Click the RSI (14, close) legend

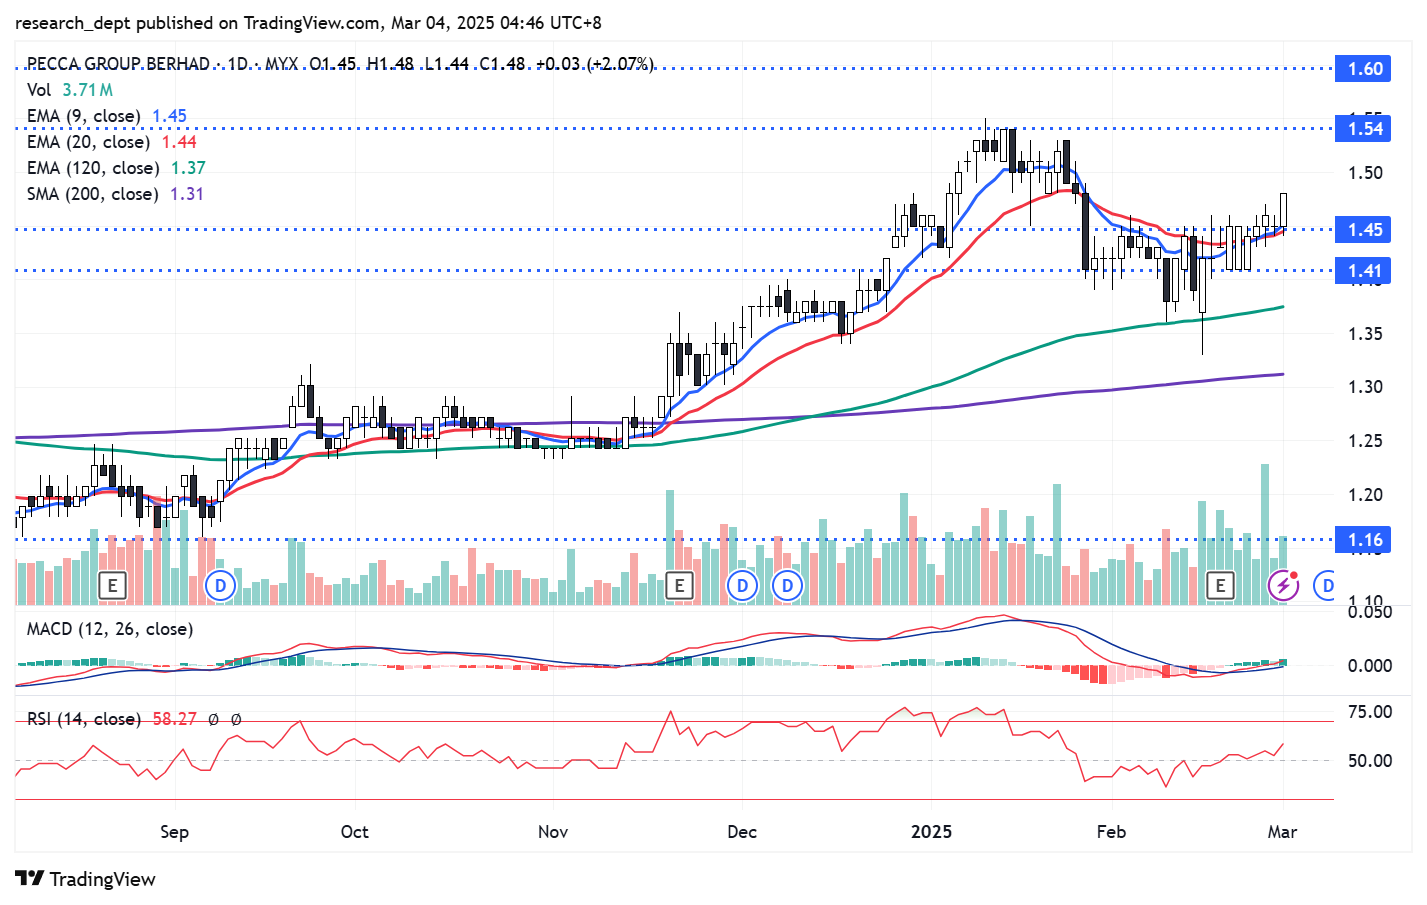(x=83, y=719)
